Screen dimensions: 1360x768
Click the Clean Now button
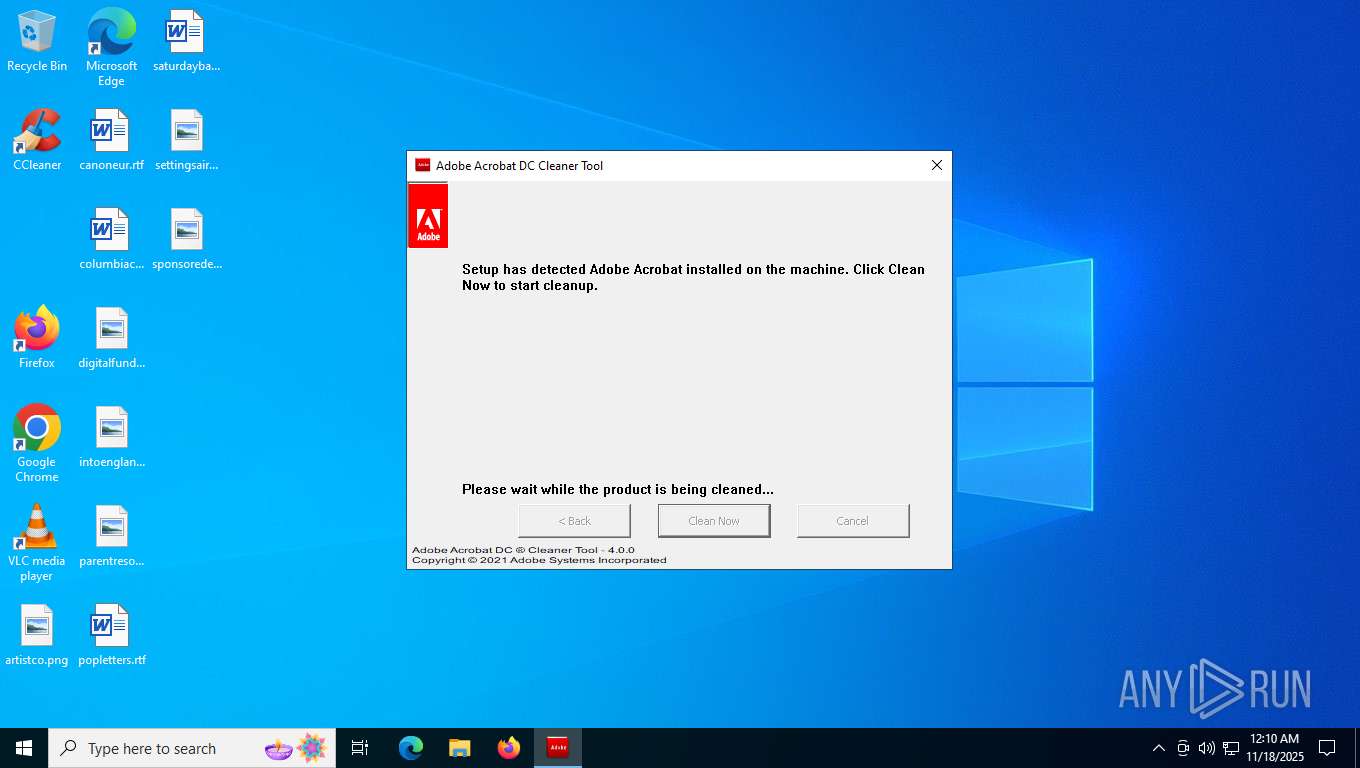click(714, 521)
